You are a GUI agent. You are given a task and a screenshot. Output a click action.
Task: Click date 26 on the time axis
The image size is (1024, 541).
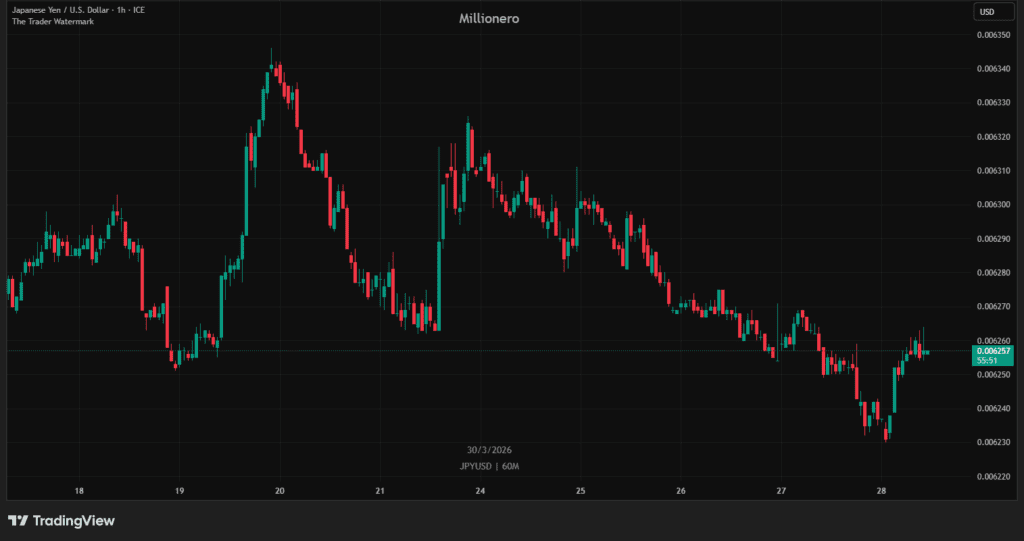[x=681, y=491]
